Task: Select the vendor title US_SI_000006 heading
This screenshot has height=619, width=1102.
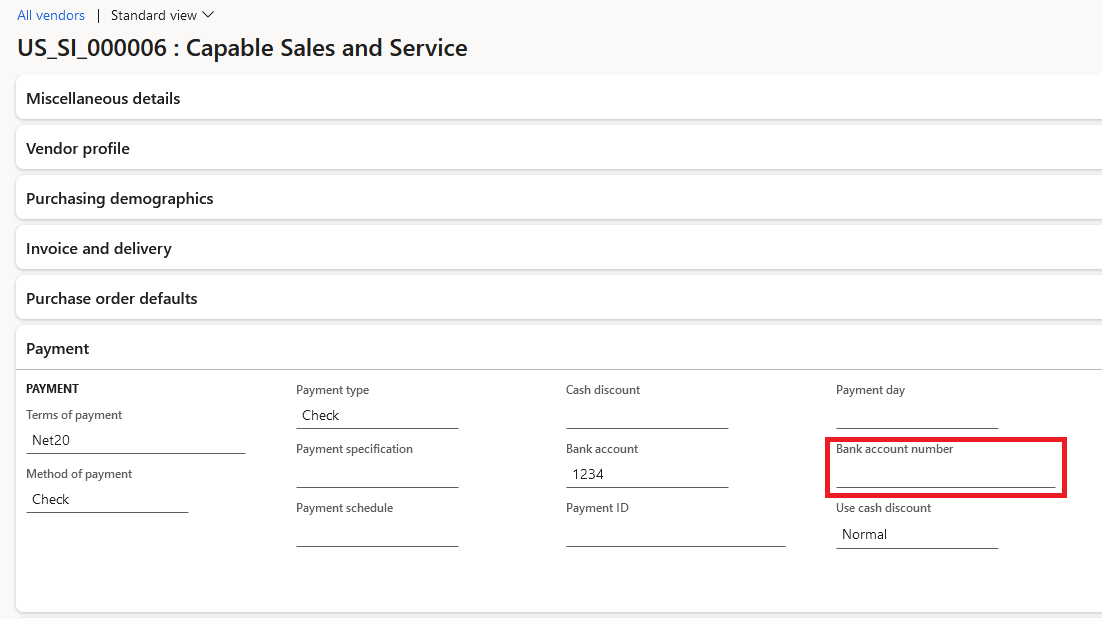Action: (242, 48)
